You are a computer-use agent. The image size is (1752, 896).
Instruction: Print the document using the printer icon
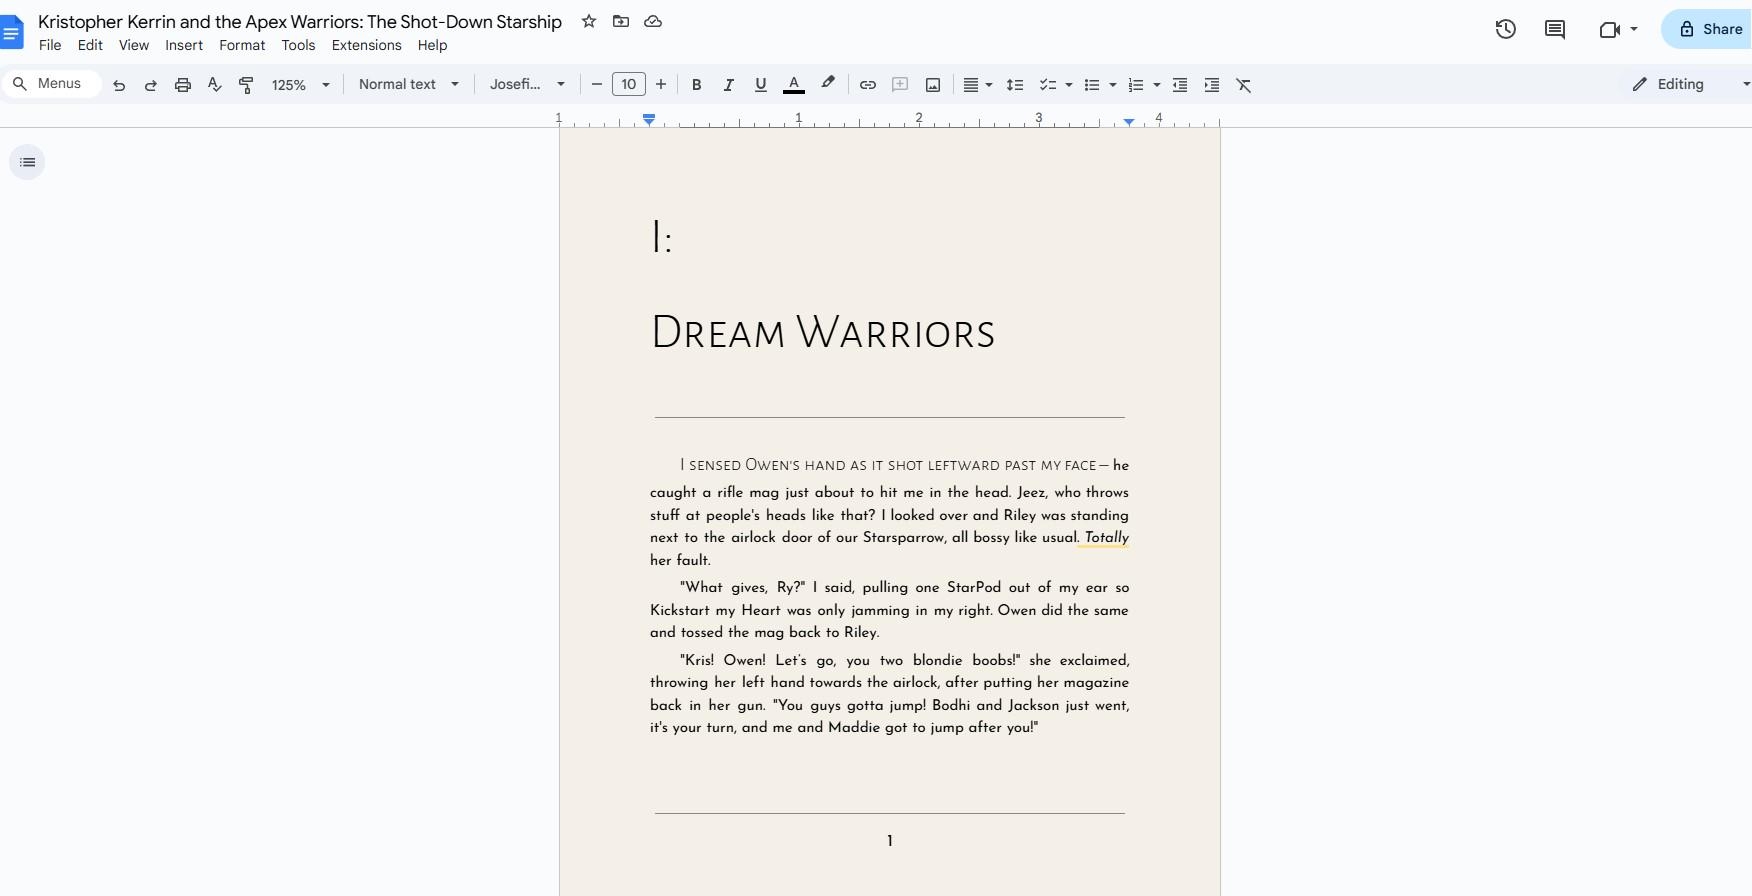click(x=182, y=85)
